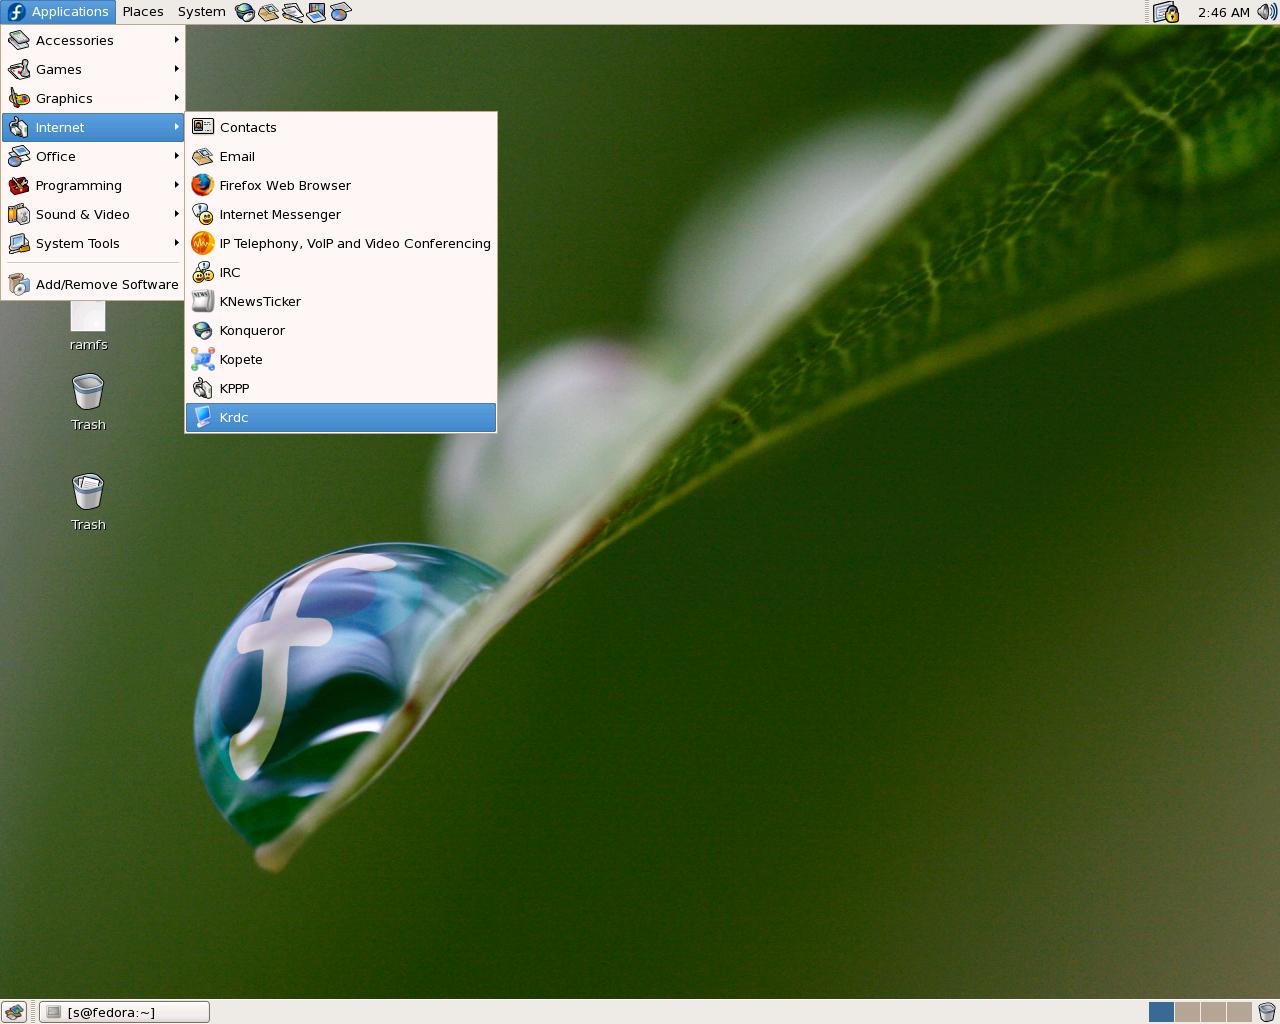1280x1024 pixels.
Task: Open the Games category
Action: (x=93, y=69)
